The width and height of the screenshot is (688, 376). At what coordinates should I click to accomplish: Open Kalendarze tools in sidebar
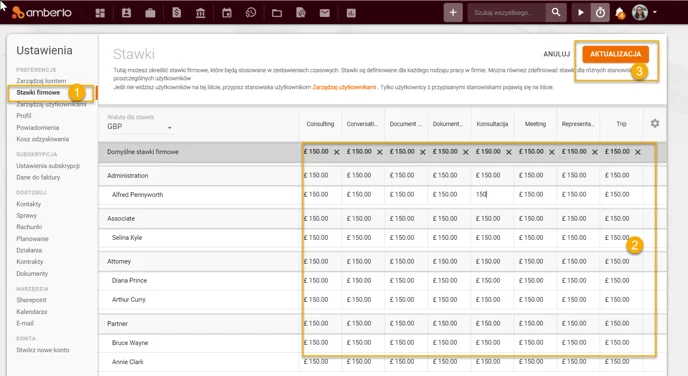[x=32, y=312]
